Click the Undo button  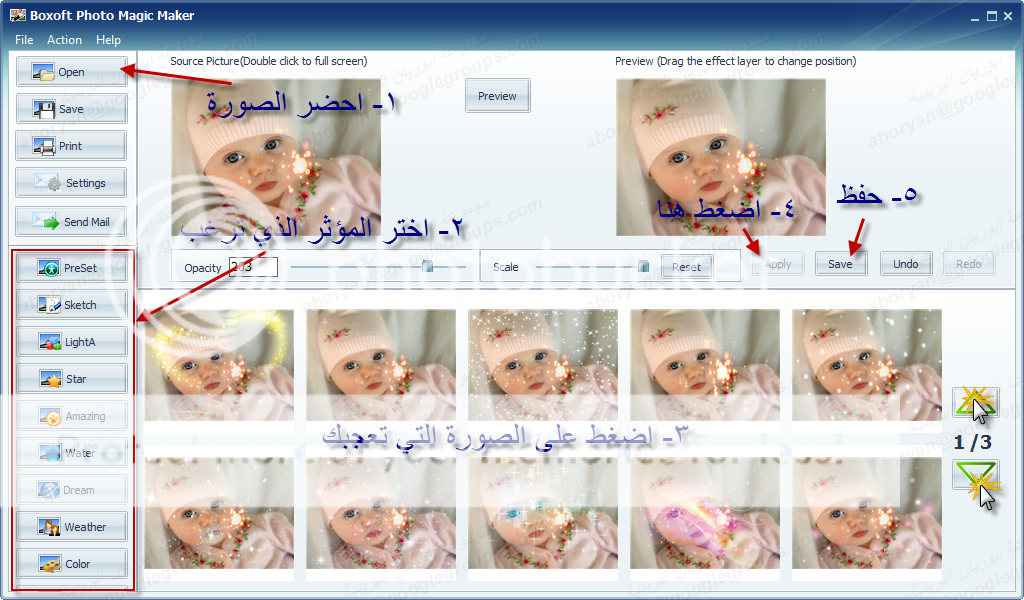pos(906,264)
